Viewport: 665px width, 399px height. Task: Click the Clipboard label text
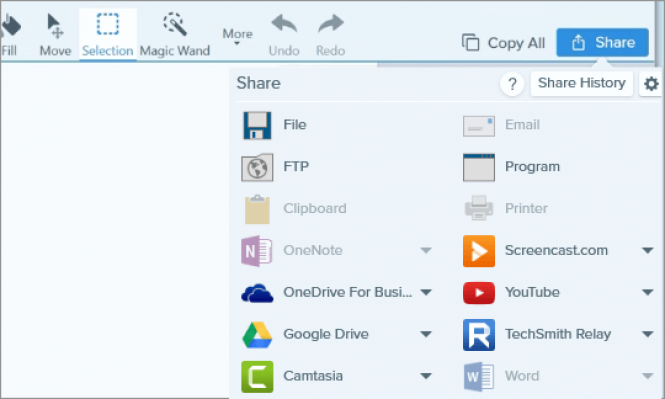(315, 209)
